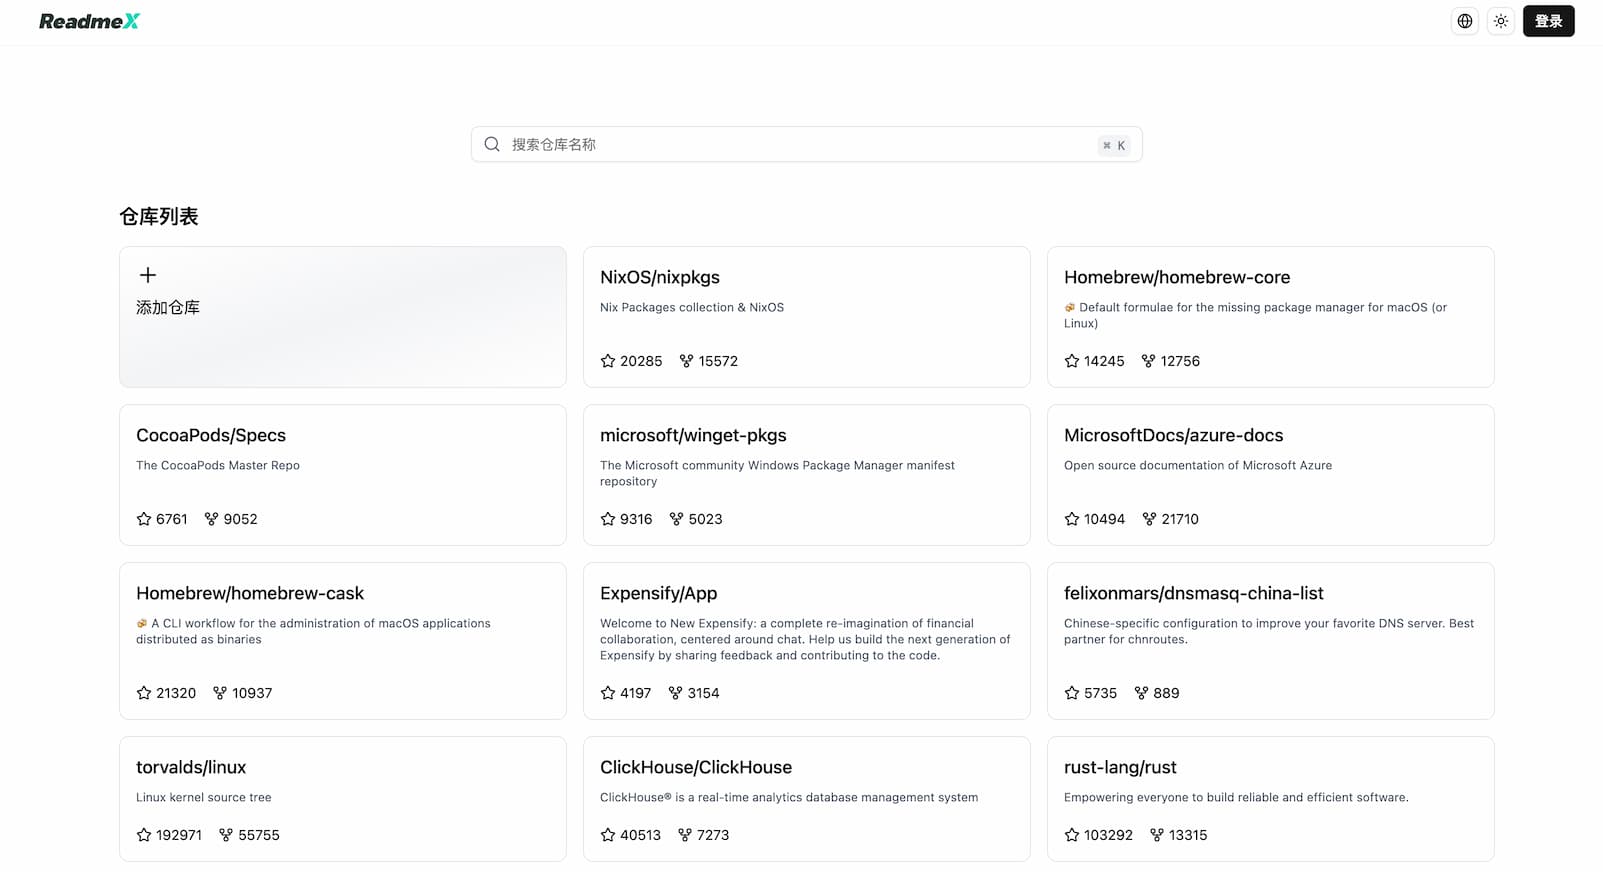Viewport: 1603px width, 872px height.
Task: Click 'Open source documentation of Microsoft Azure' text
Action: [x=1198, y=465]
